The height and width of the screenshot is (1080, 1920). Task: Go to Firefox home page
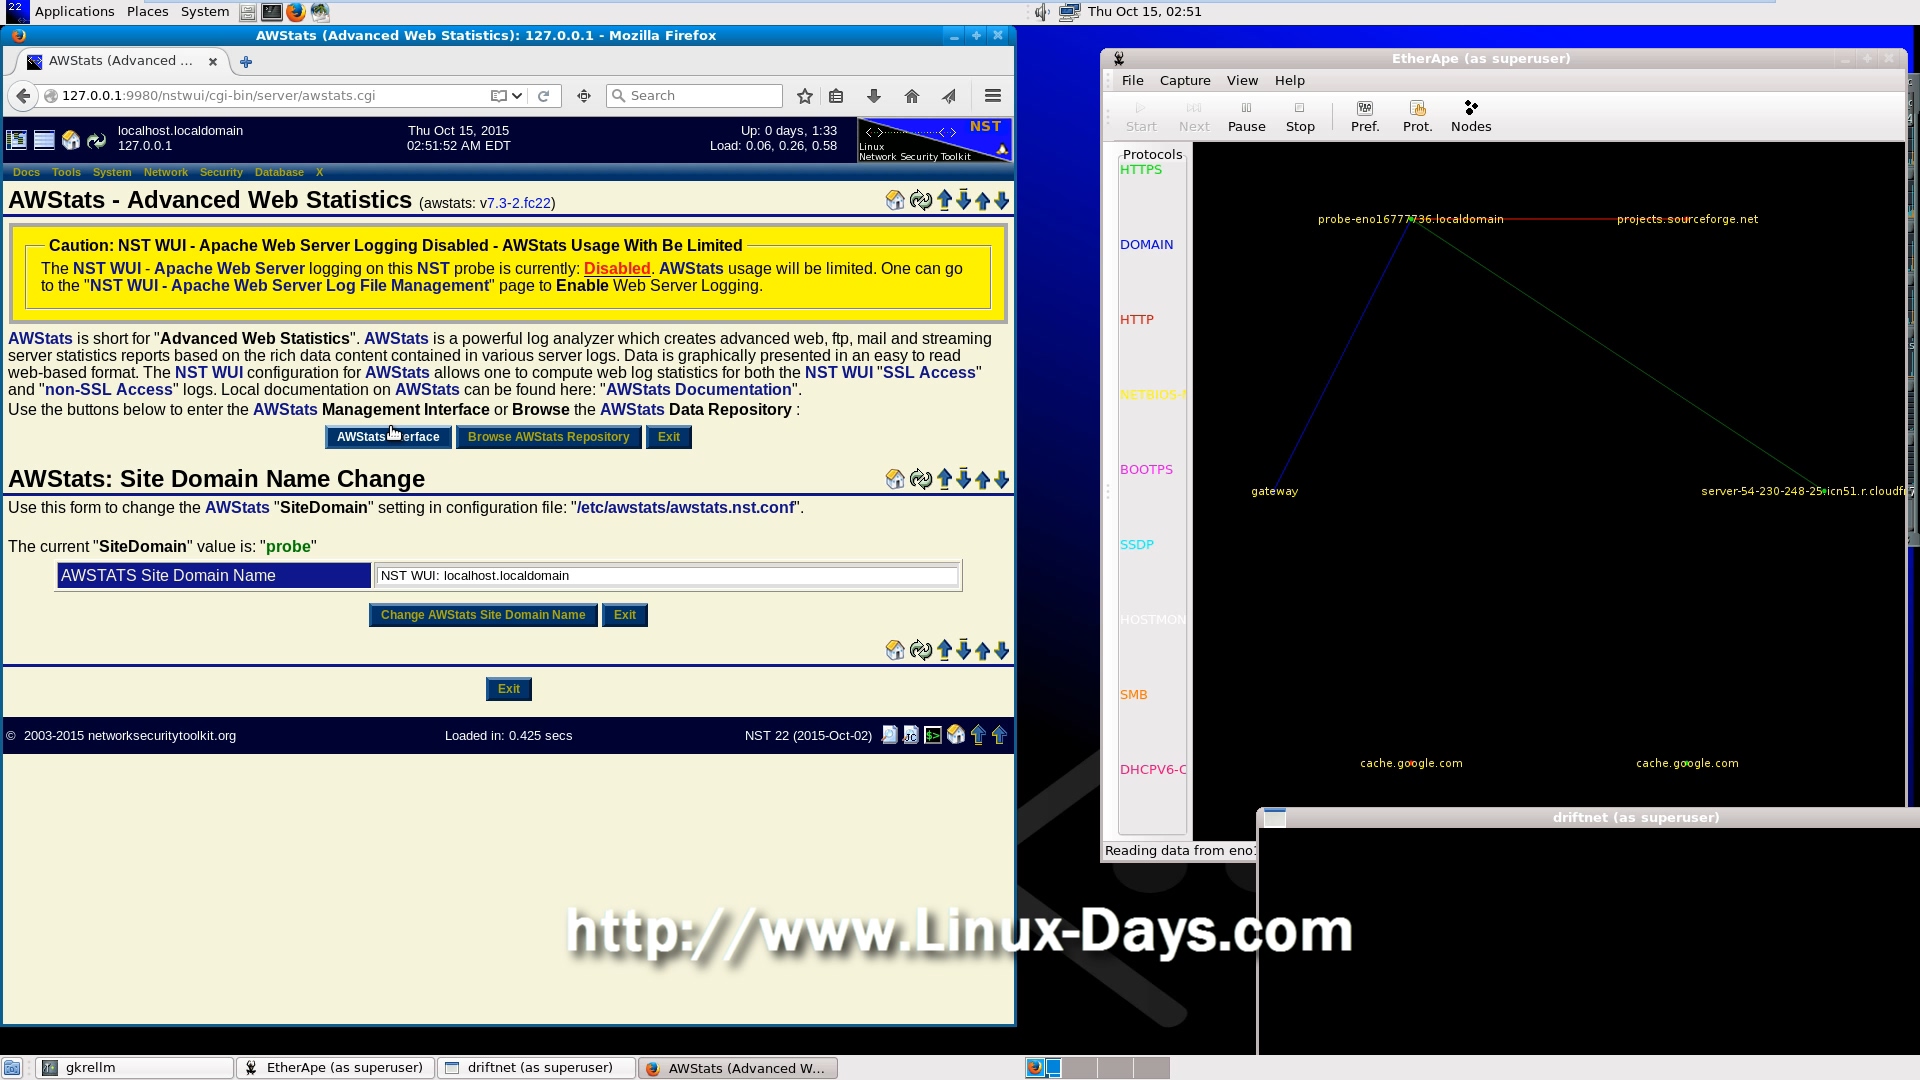coord(912,96)
